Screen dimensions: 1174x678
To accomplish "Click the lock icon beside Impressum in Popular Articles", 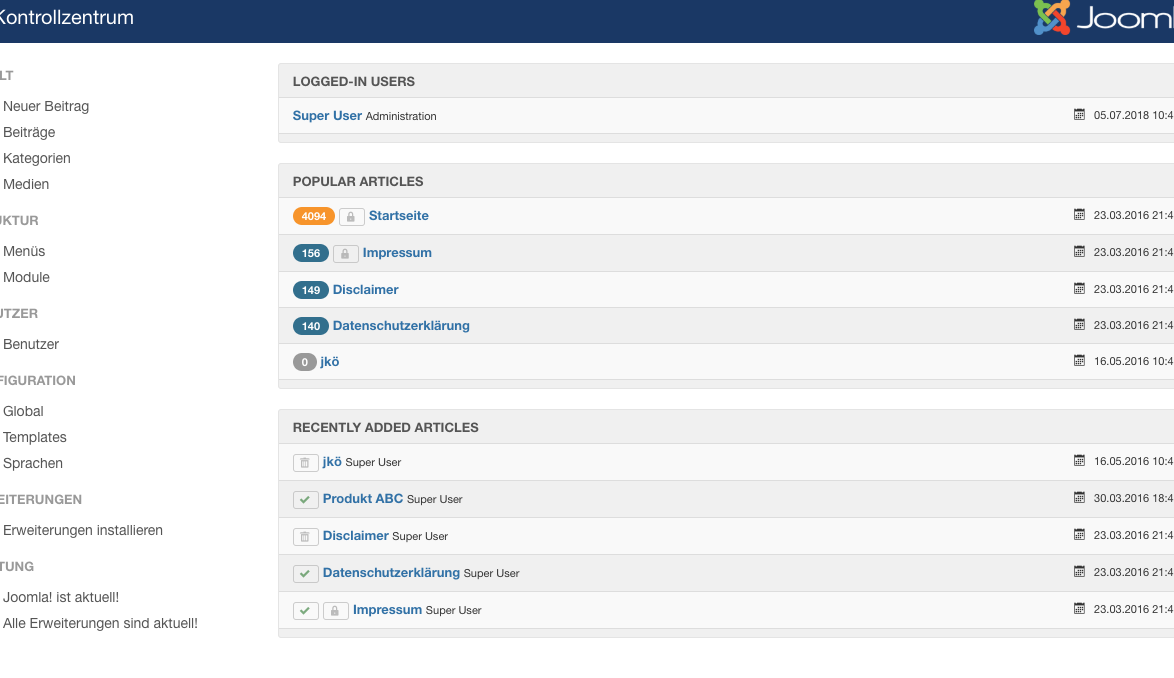I will click(345, 254).
